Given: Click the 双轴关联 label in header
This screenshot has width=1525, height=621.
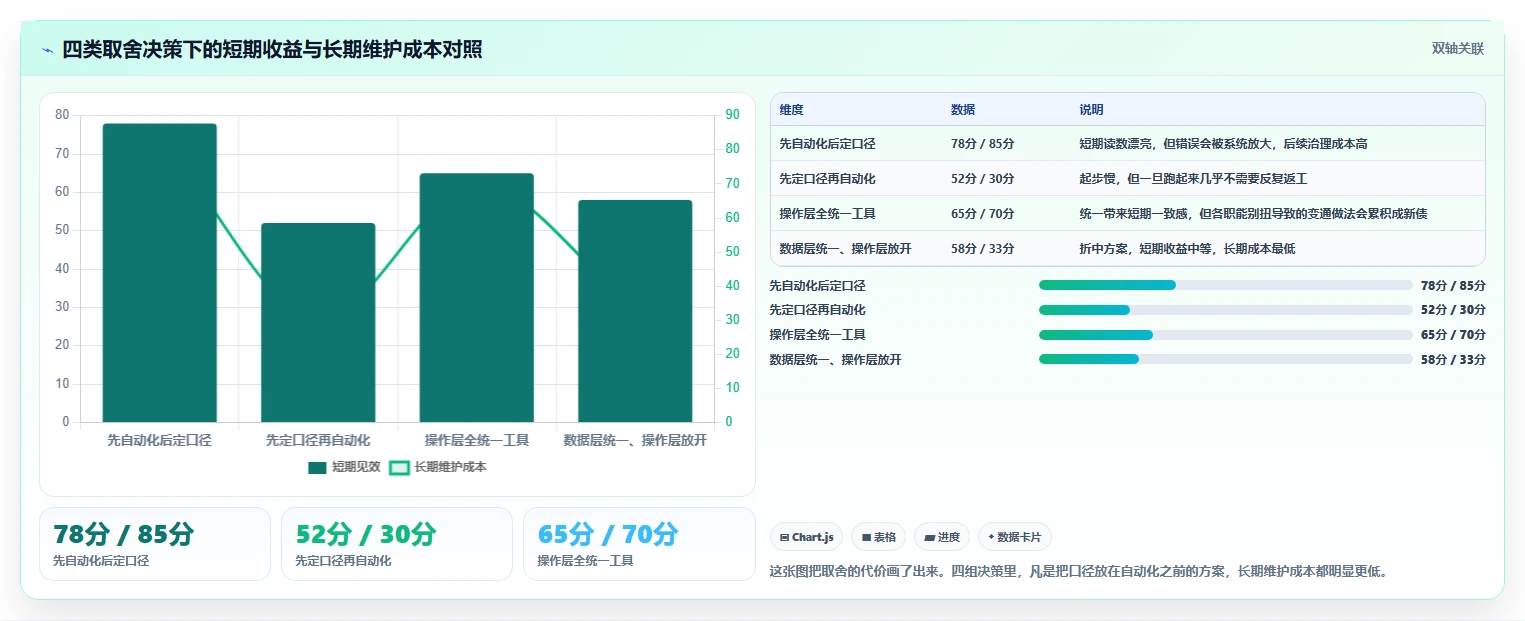Looking at the screenshot, I should [x=1457, y=49].
